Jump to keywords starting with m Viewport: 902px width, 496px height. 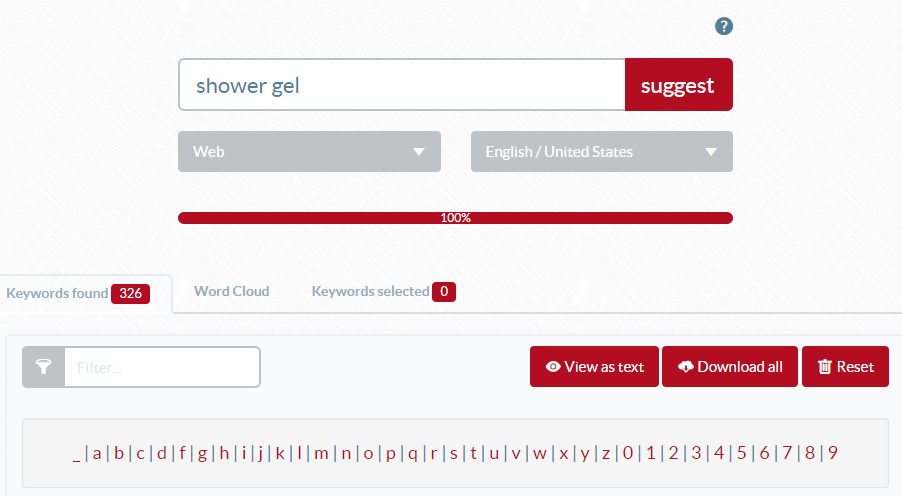(x=321, y=454)
